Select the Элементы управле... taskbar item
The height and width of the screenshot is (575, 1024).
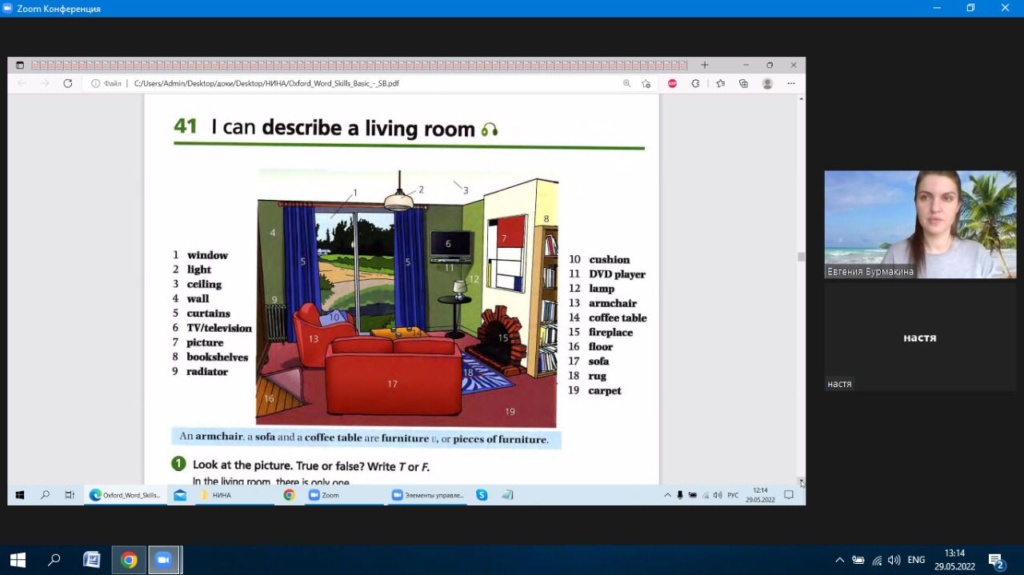click(428, 495)
